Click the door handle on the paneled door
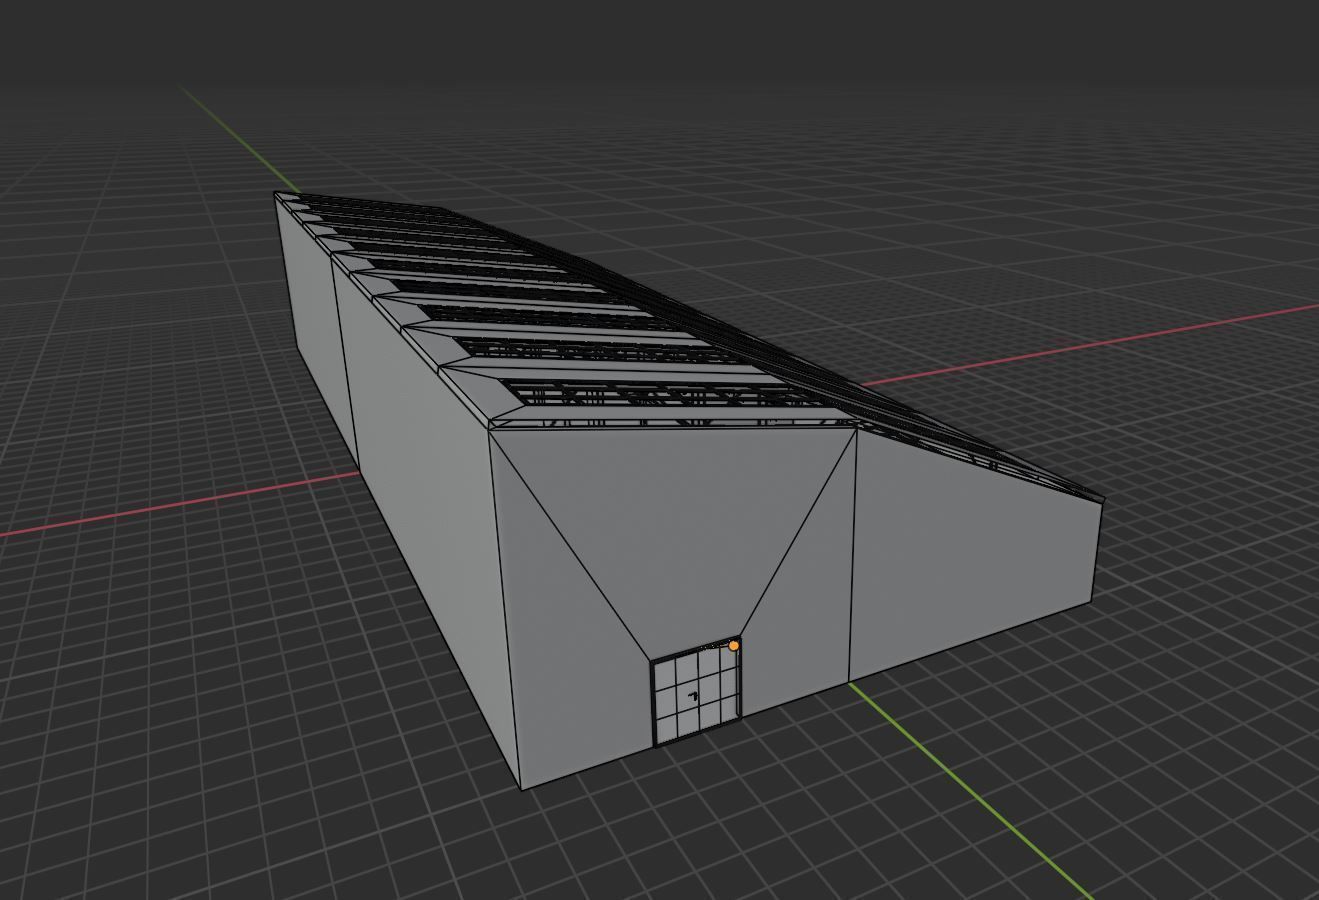The height and width of the screenshot is (900, 1319). (x=693, y=695)
